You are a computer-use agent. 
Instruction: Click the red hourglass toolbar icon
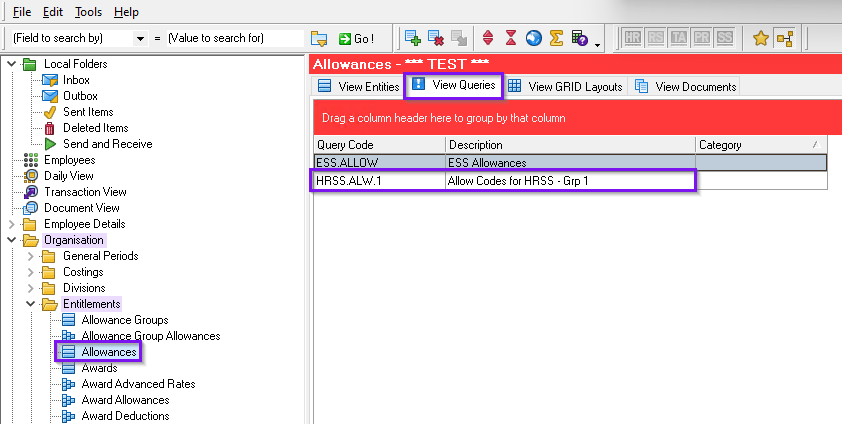[510, 38]
